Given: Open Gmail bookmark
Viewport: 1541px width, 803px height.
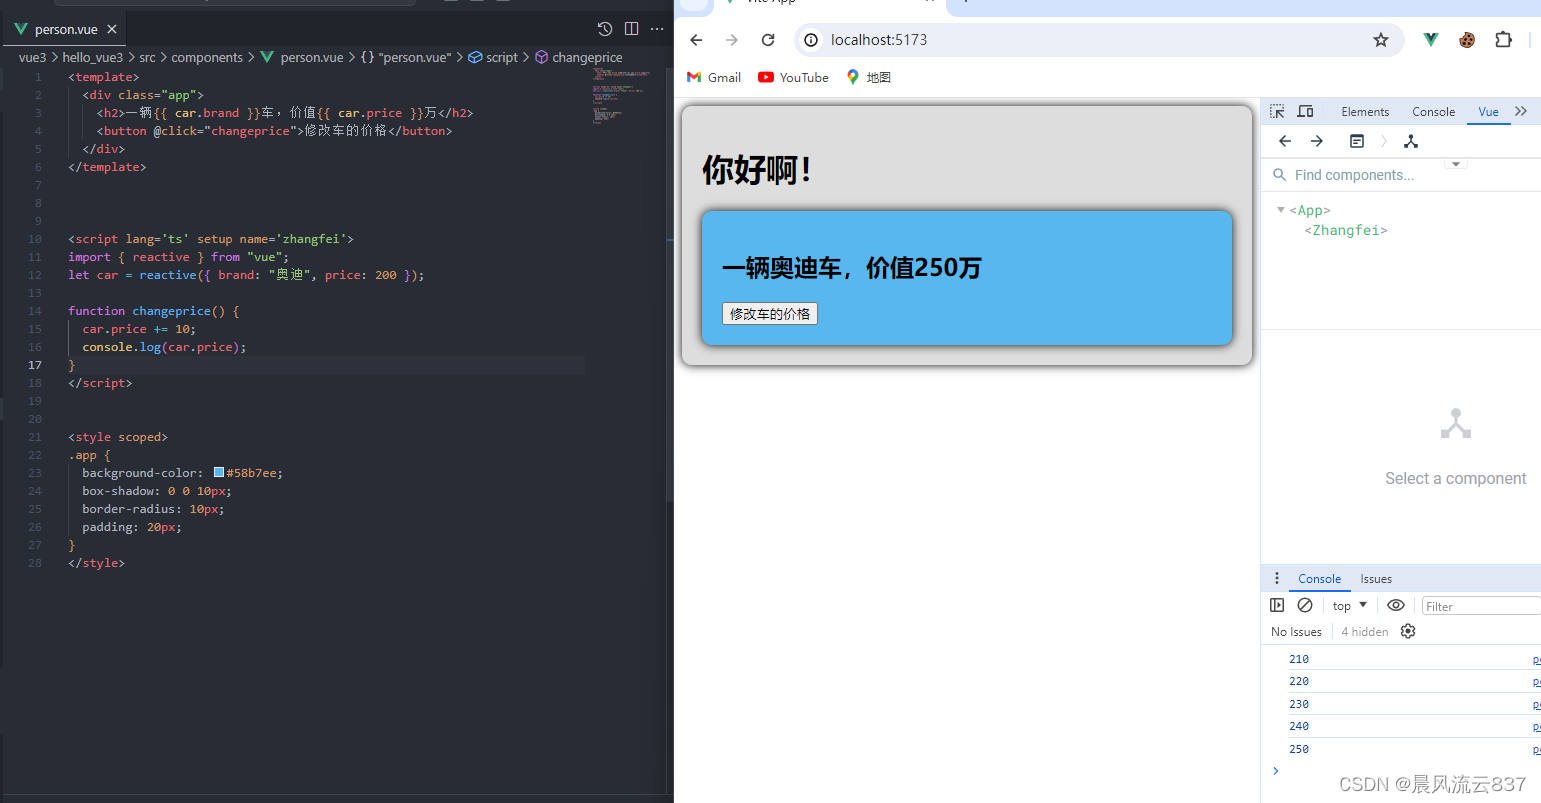Looking at the screenshot, I should point(714,77).
